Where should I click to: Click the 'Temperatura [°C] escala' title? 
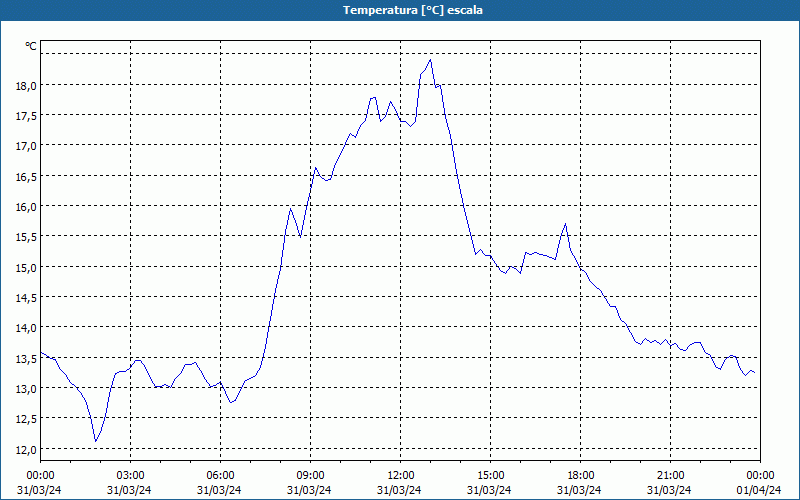click(x=413, y=10)
